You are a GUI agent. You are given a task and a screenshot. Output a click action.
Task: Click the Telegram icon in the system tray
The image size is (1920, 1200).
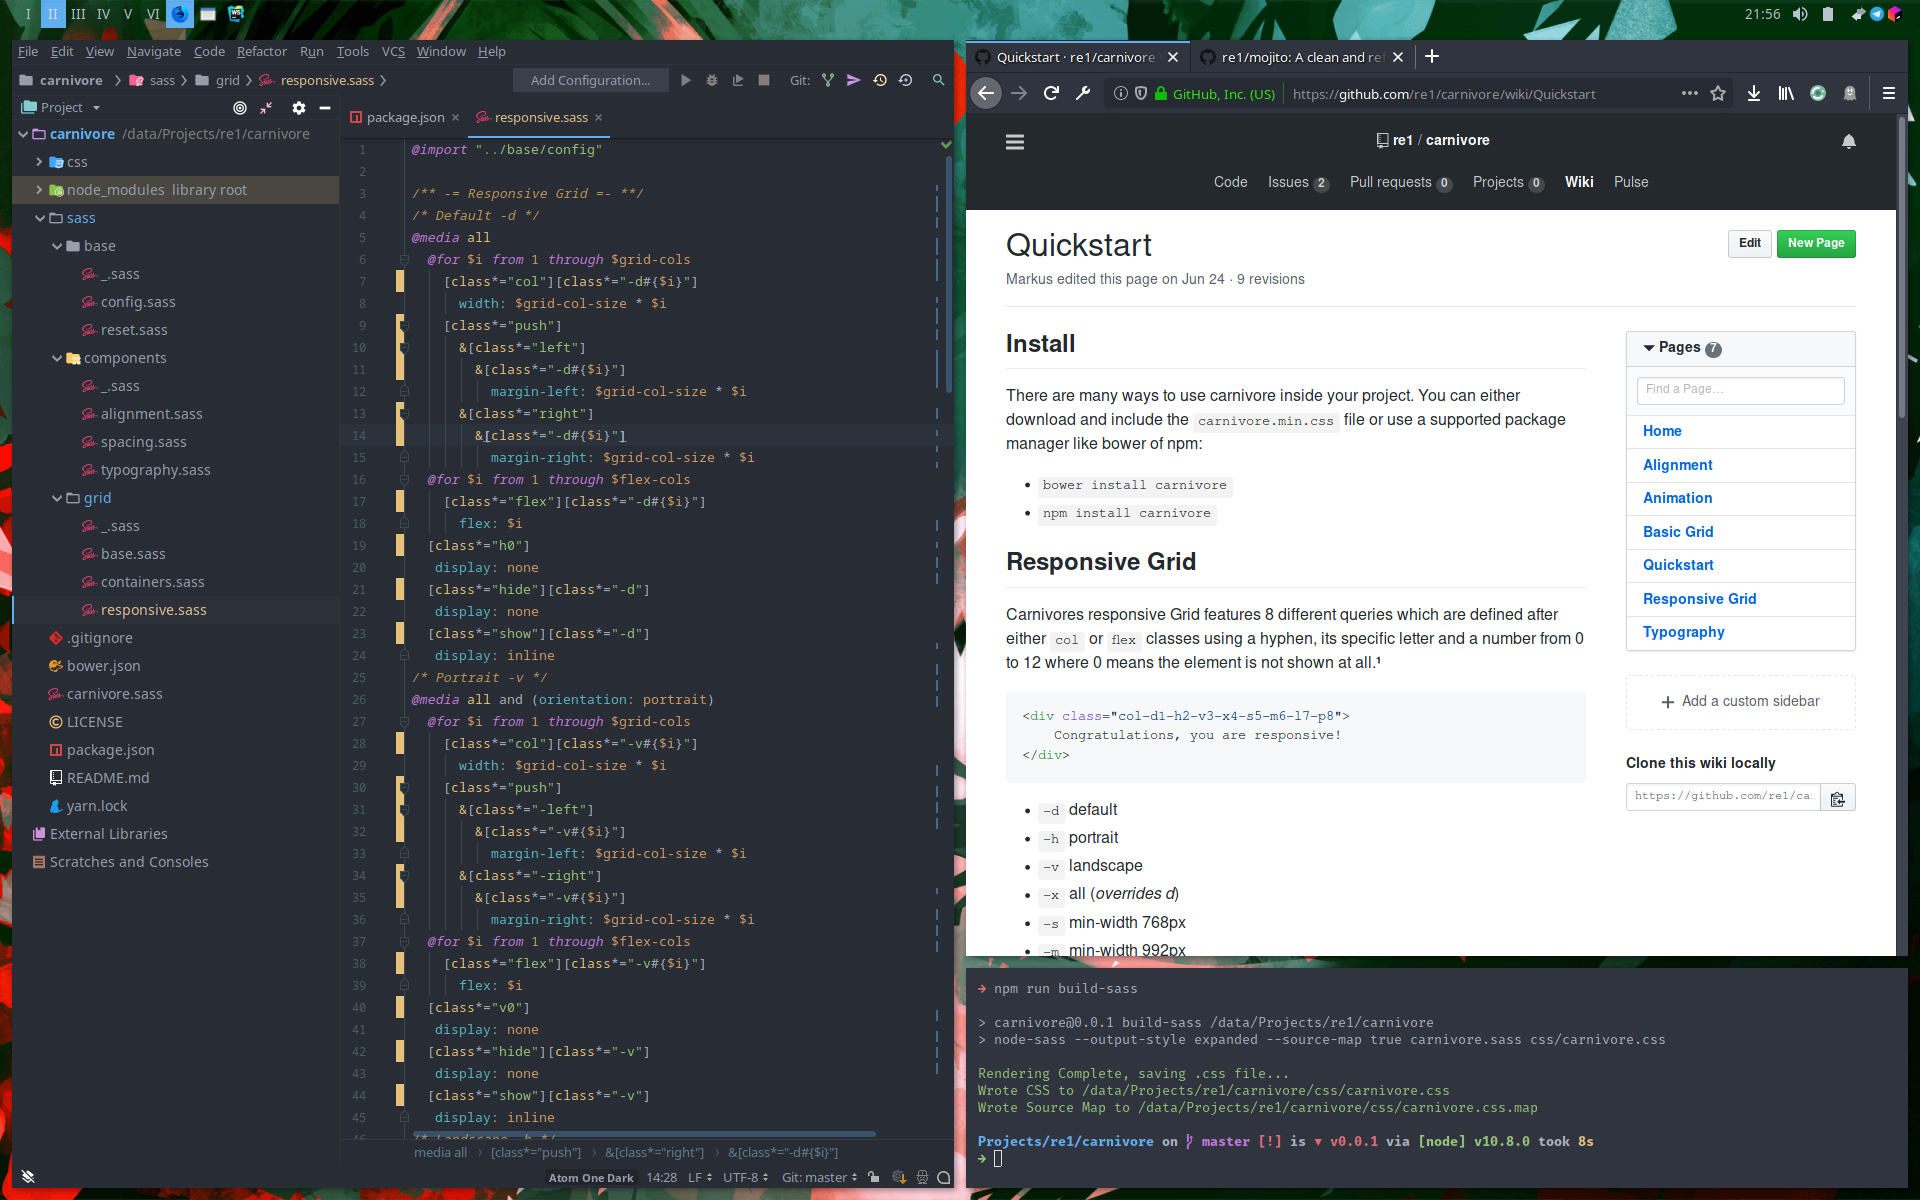1877,14
